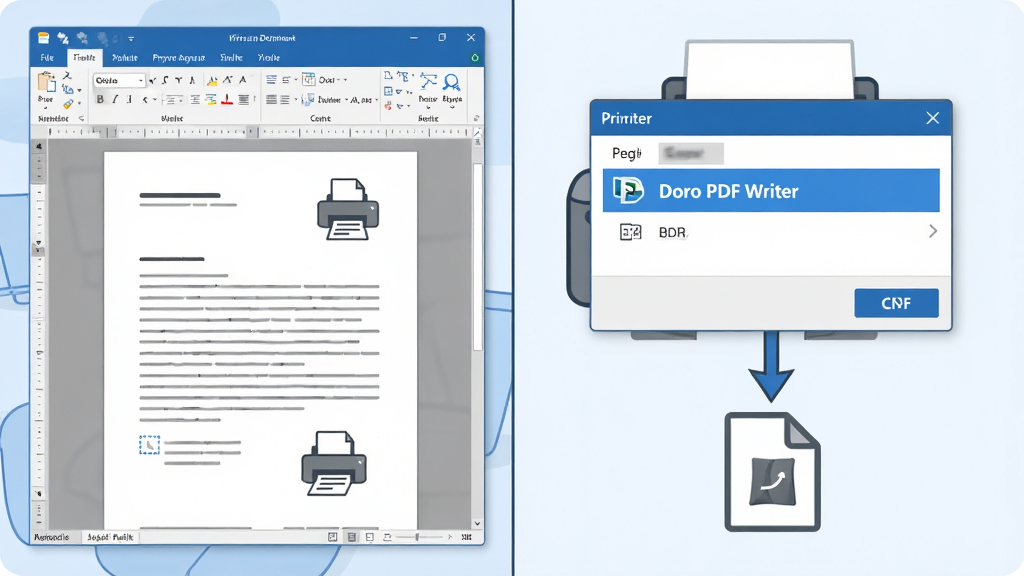Click the vertical scrollbar down arrow

477,523
